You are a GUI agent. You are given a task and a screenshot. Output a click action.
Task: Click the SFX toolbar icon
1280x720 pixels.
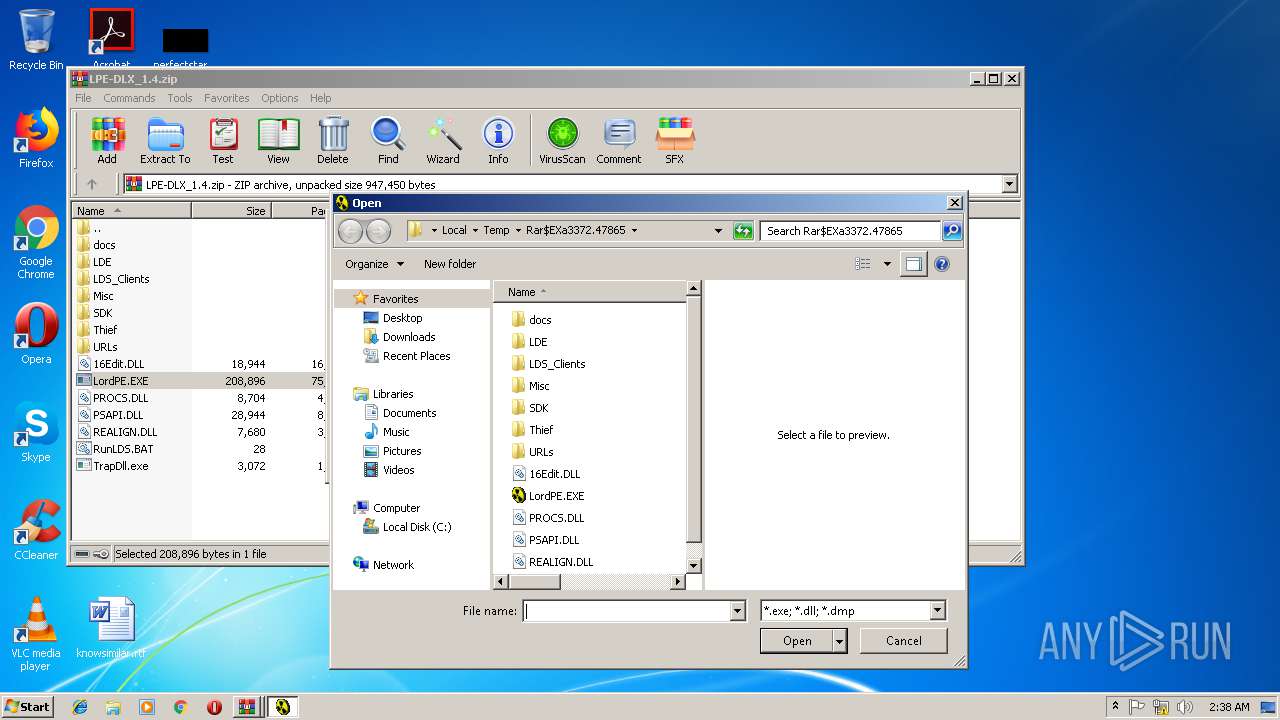pyautogui.click(x=675, y=141)
